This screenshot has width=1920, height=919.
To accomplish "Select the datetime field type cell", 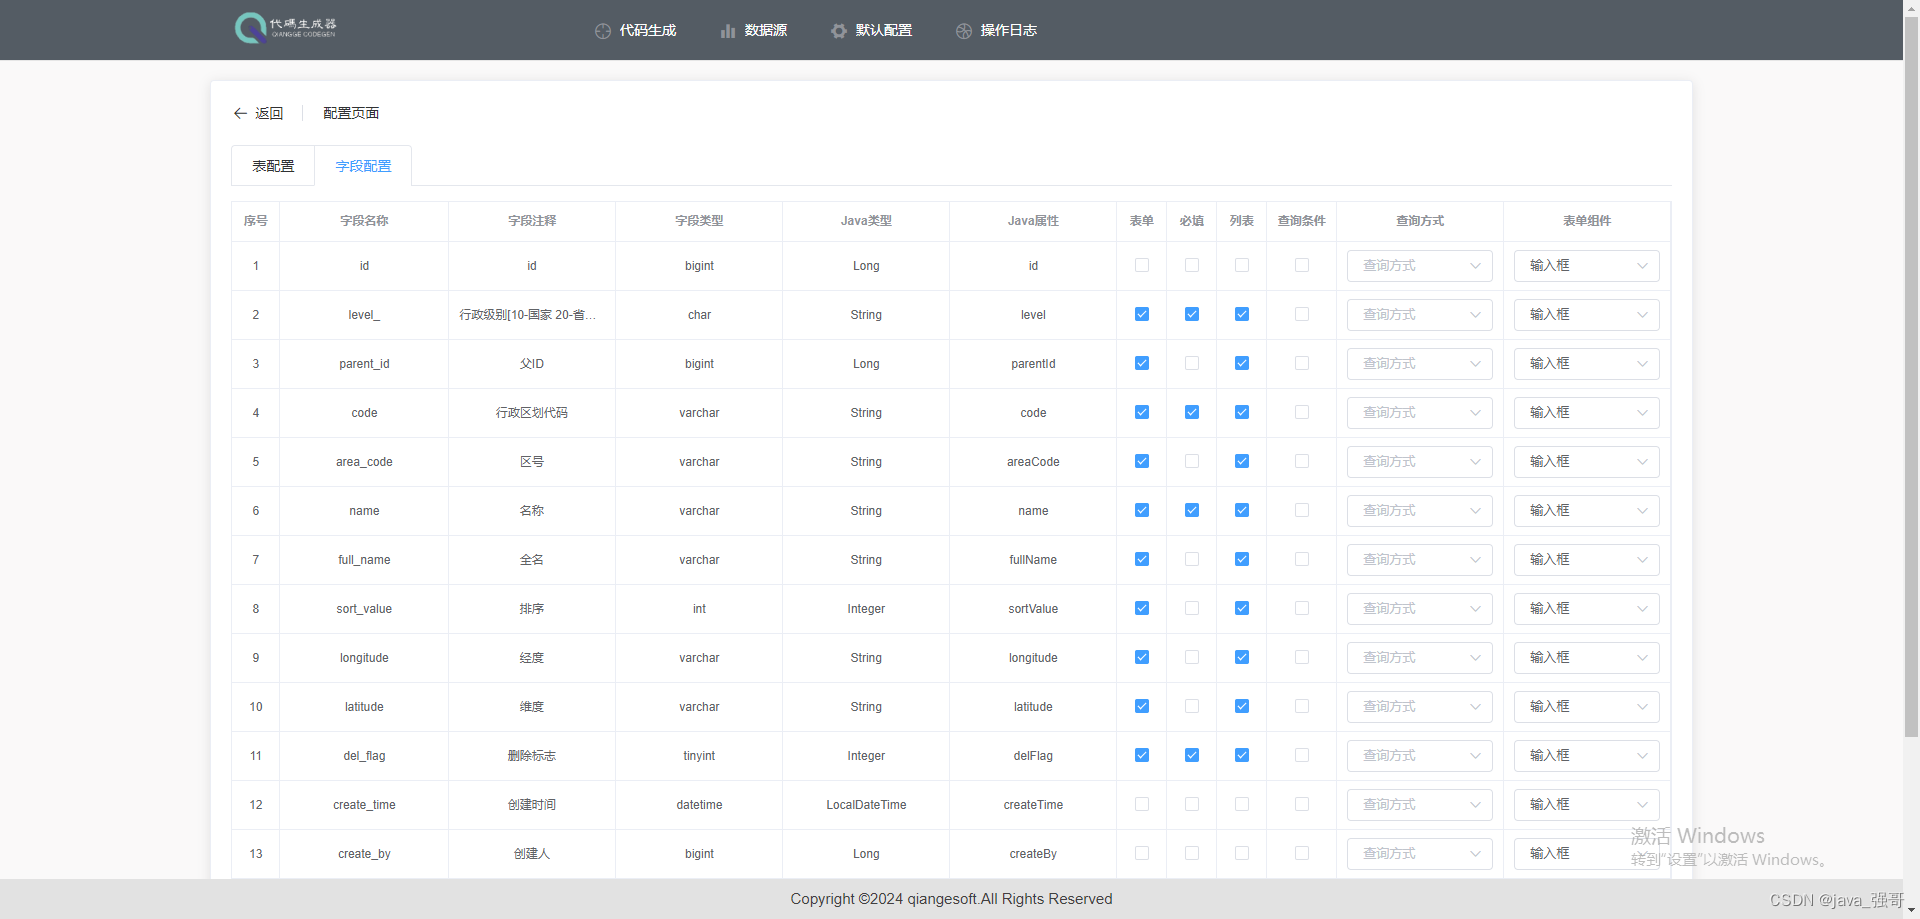I will pyautogui.click(x=699, y=805).
